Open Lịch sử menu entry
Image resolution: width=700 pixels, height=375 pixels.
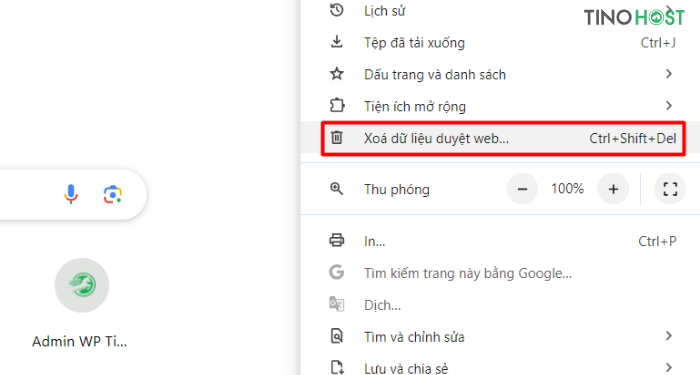click(x=500, y=10)
